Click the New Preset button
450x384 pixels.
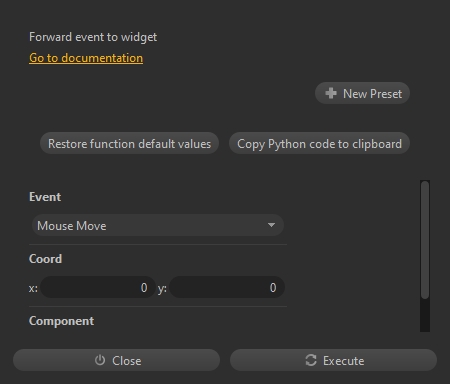[362, 93]
